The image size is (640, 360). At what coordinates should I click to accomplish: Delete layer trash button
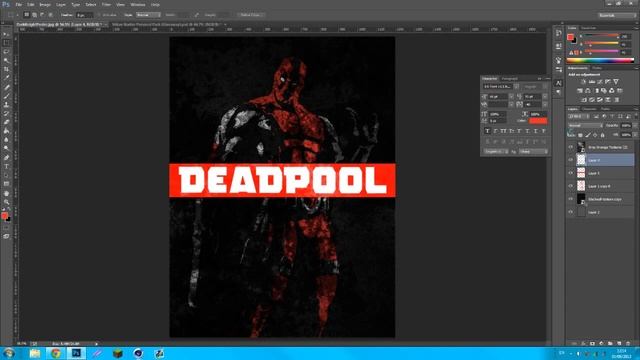point(628,344)
